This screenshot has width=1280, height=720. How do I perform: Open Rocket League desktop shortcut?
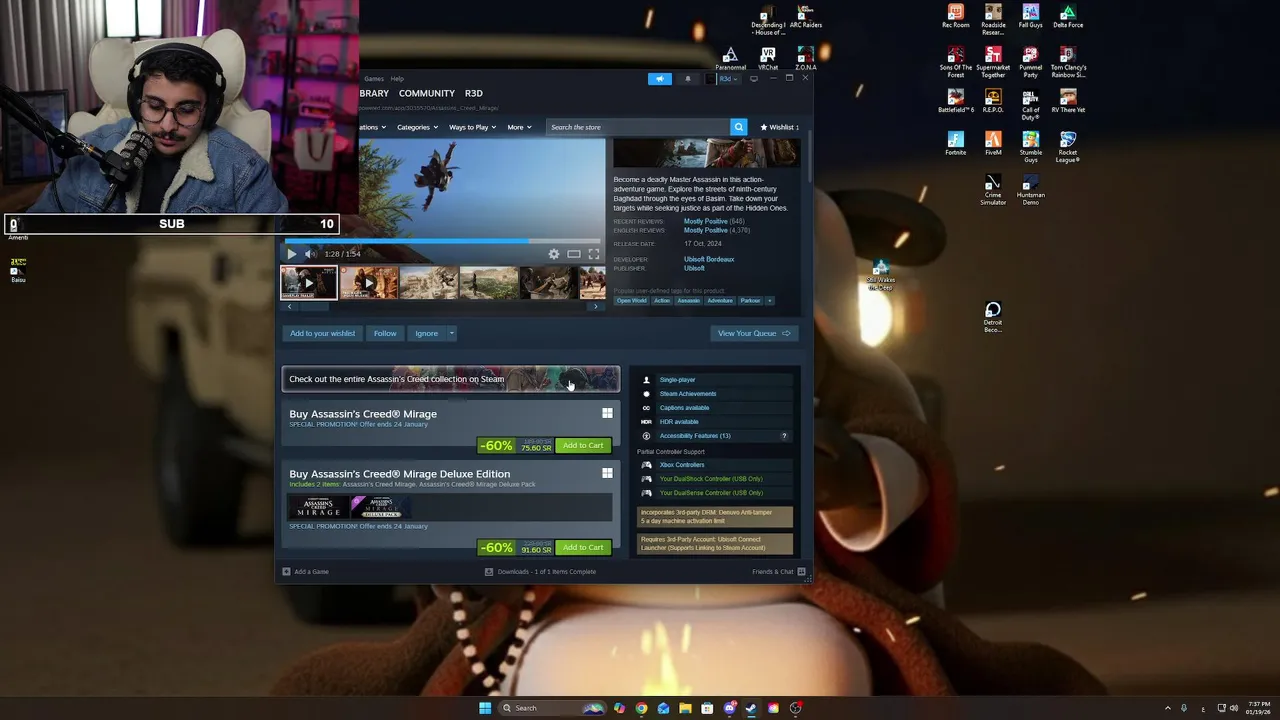click(x=1068, y=147)
